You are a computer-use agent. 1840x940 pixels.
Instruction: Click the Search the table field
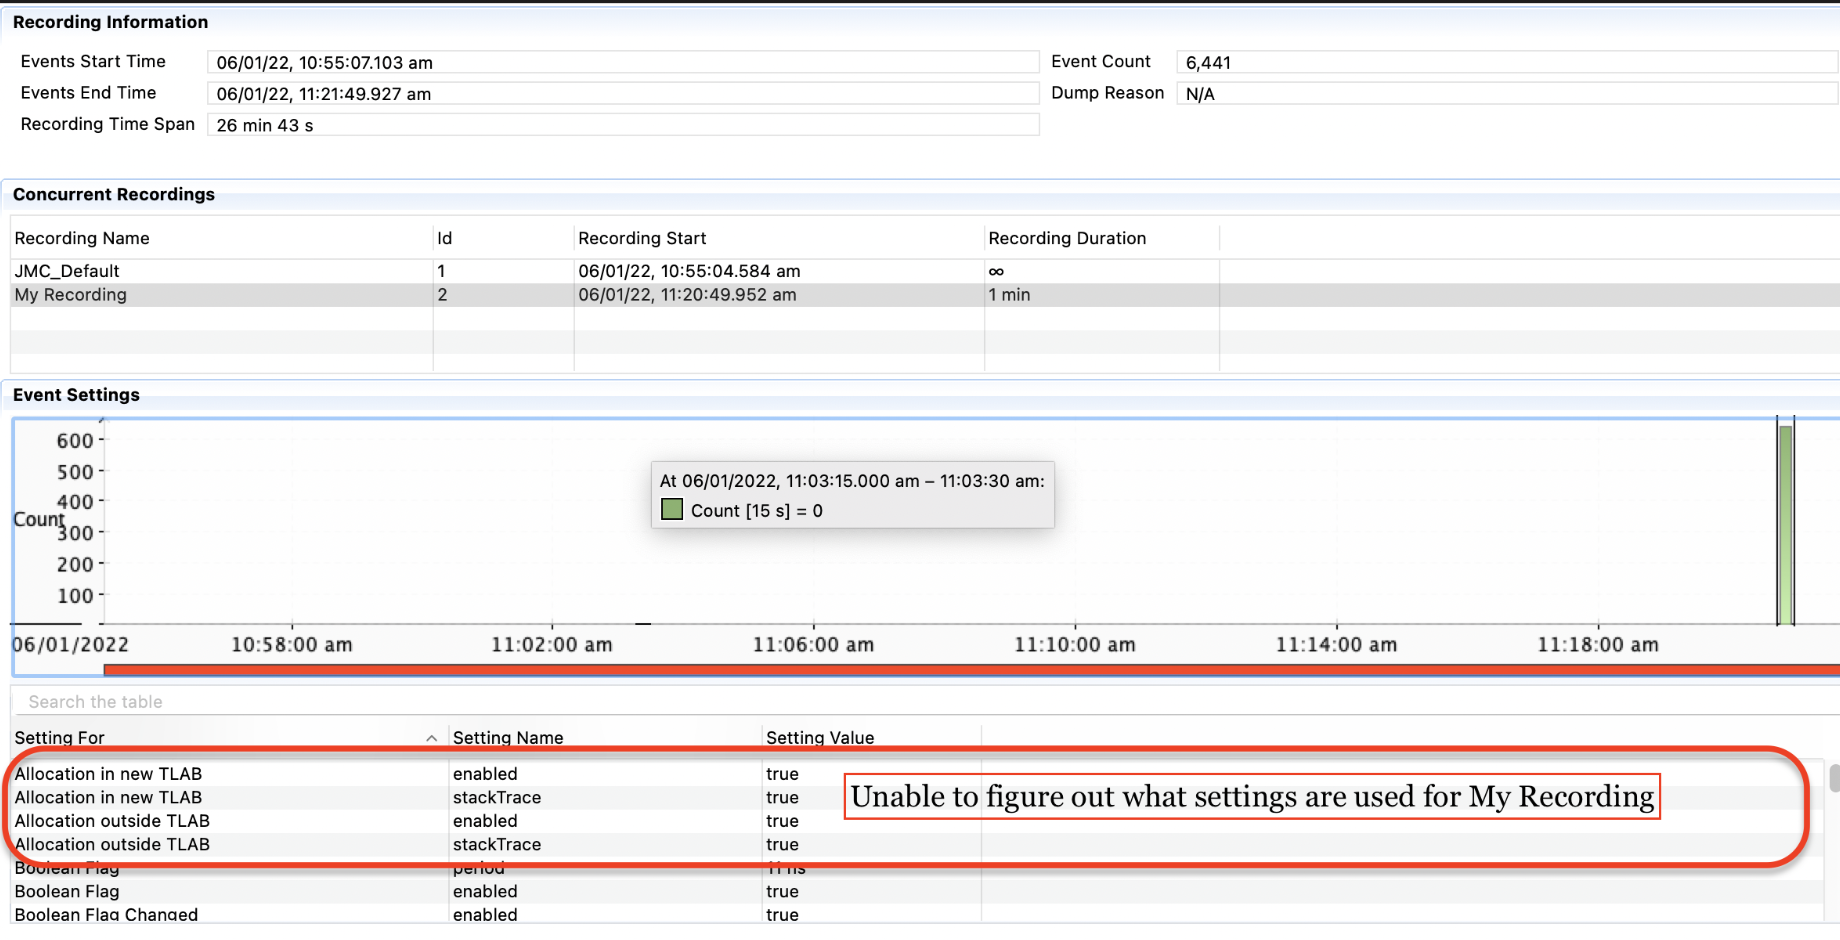[400, 702]
